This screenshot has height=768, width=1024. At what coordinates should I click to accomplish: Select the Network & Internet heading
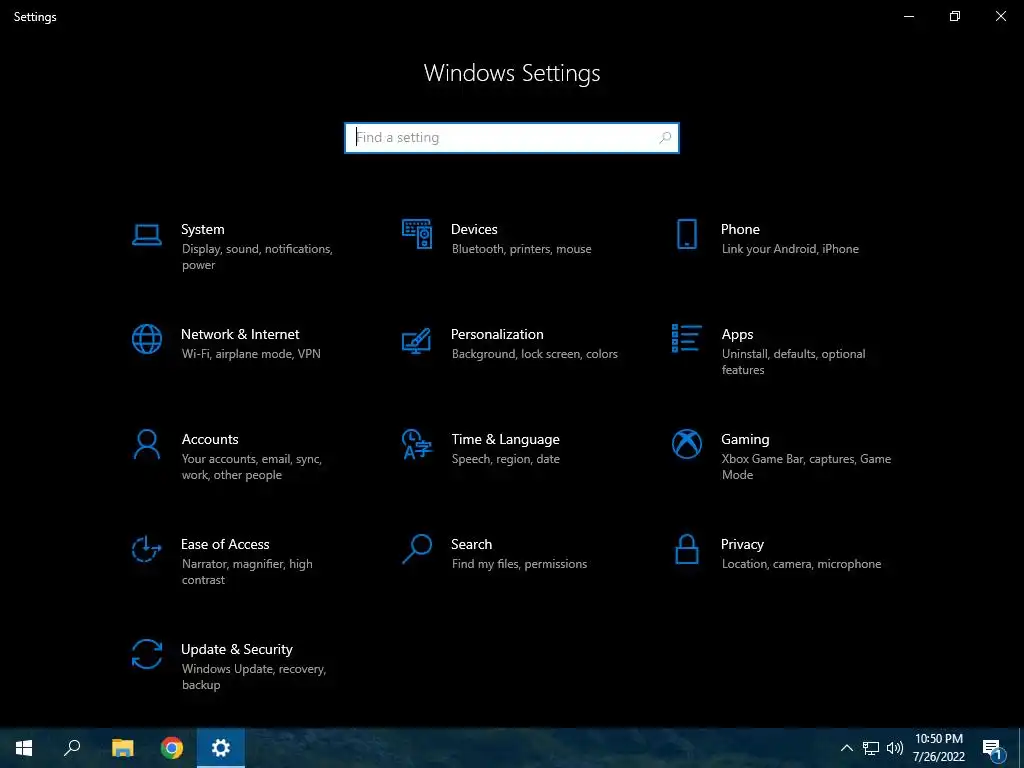pyautogui.click(x=240, y=334)
